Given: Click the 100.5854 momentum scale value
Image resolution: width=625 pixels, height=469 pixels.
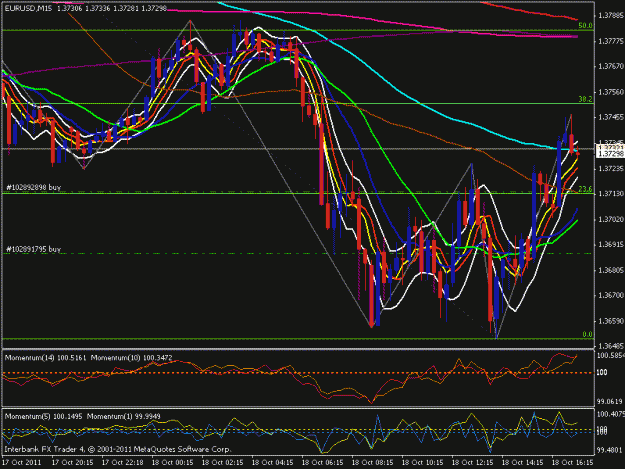Looking at the screenshot, I should click(x=611, y=355).
